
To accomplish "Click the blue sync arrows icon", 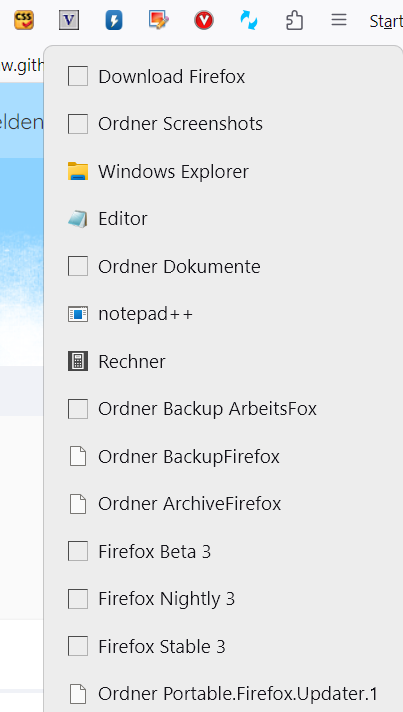I will (x=249, y=20).
